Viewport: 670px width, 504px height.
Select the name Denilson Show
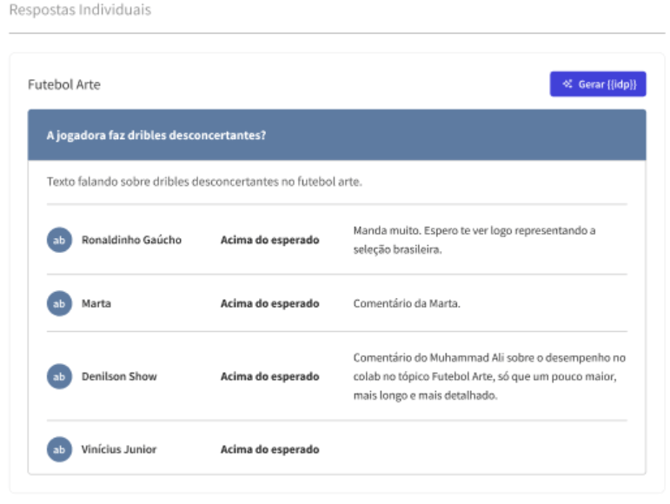[x=119, y=376]
